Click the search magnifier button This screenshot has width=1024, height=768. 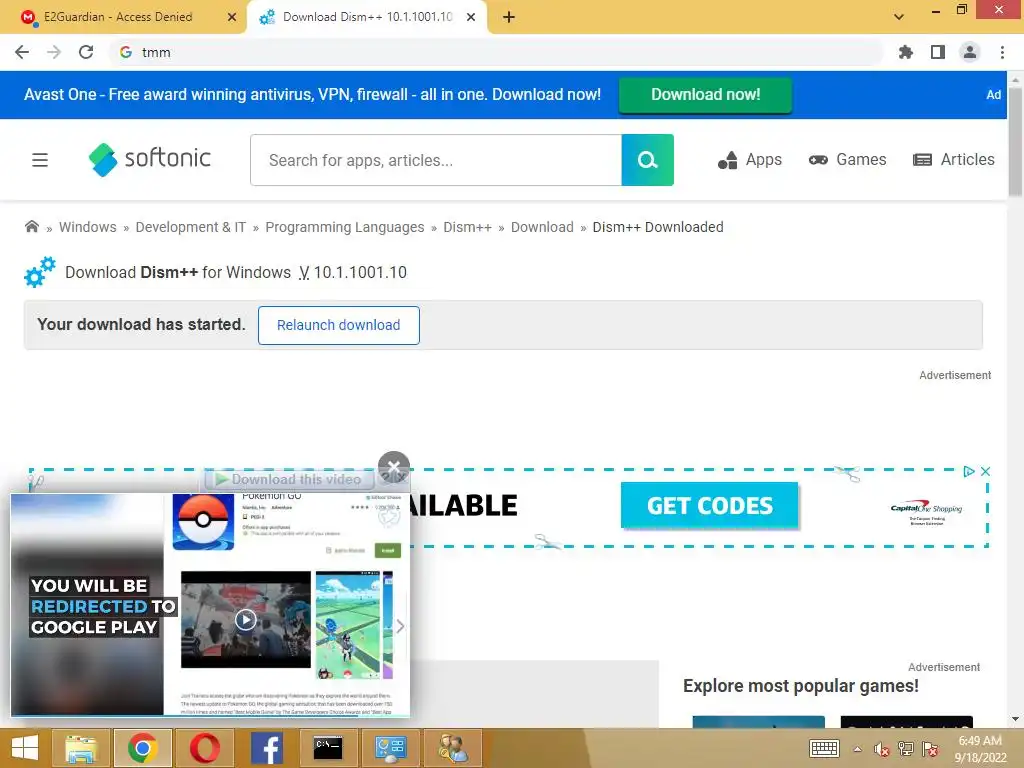pyautogui.click(x=647, y=160)
